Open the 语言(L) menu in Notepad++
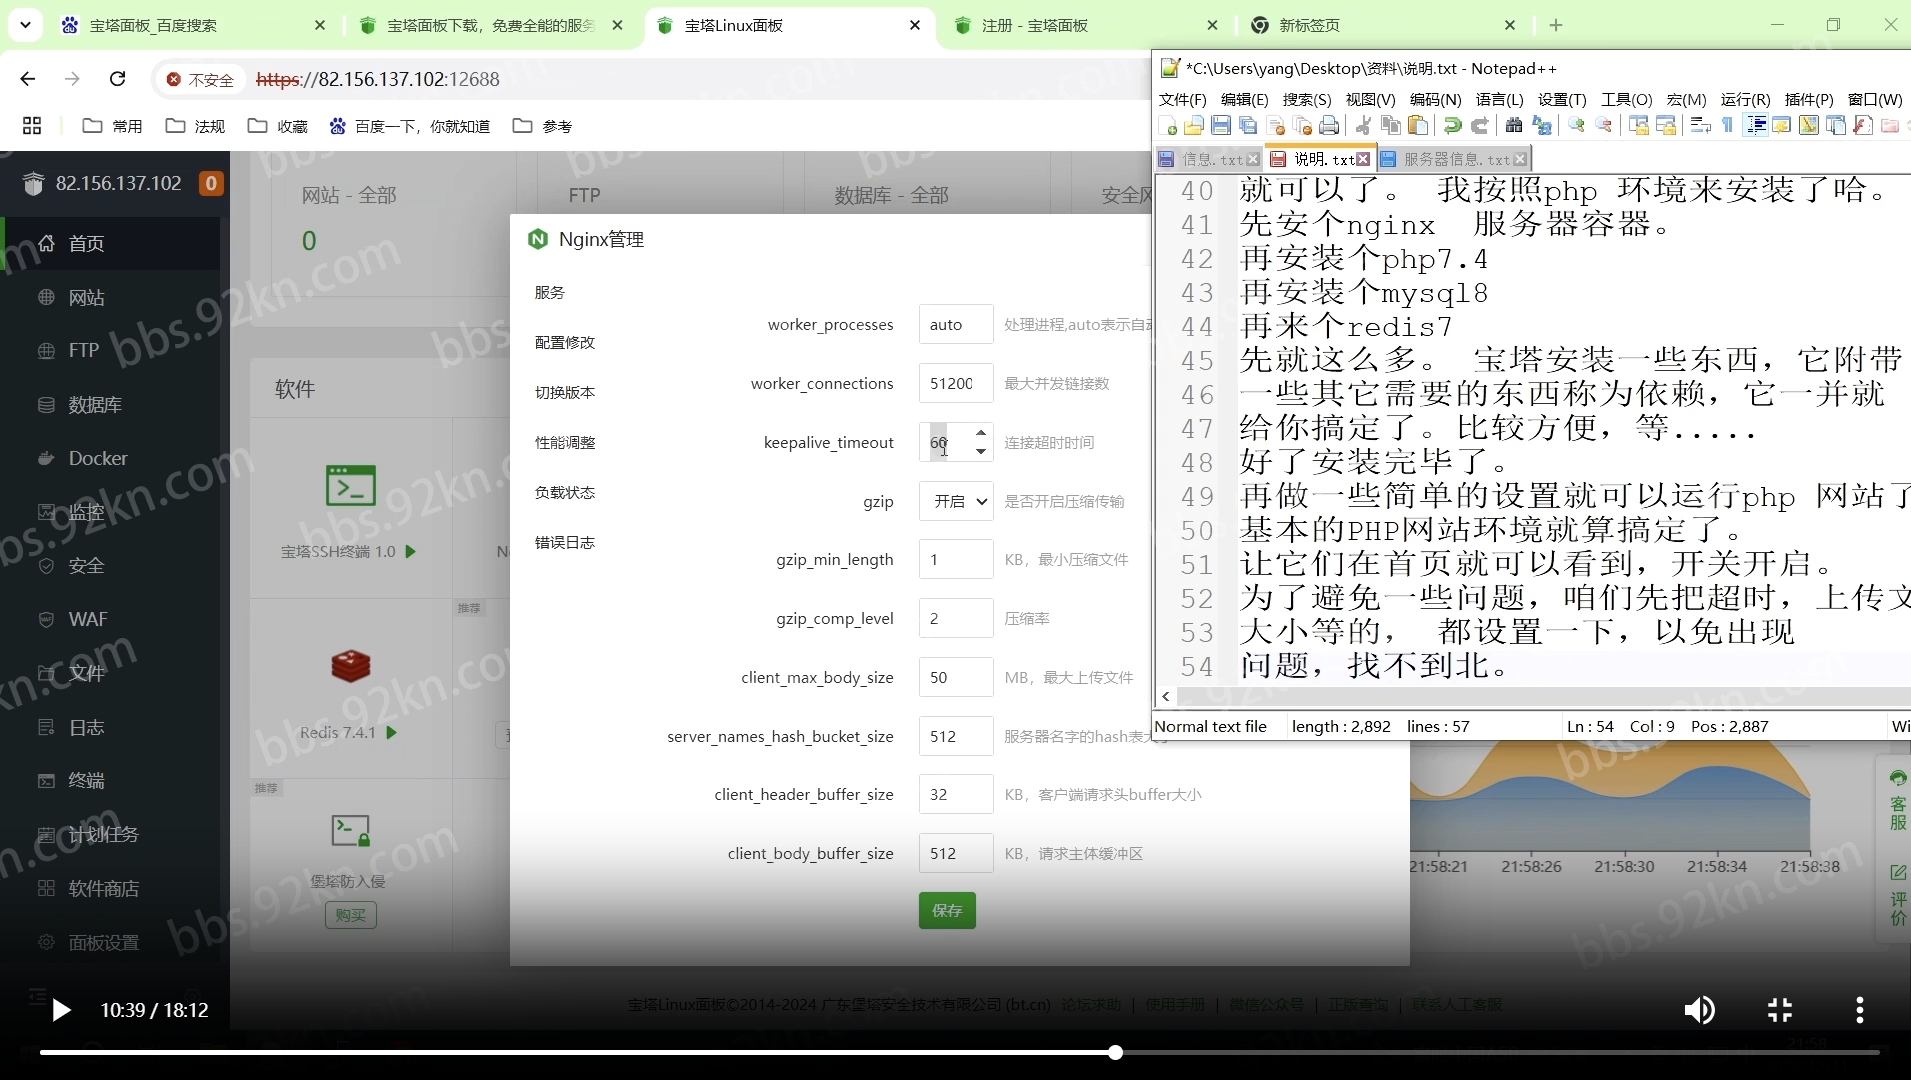This screenshot has width=1911, height=1080. tap(1499, 99)
